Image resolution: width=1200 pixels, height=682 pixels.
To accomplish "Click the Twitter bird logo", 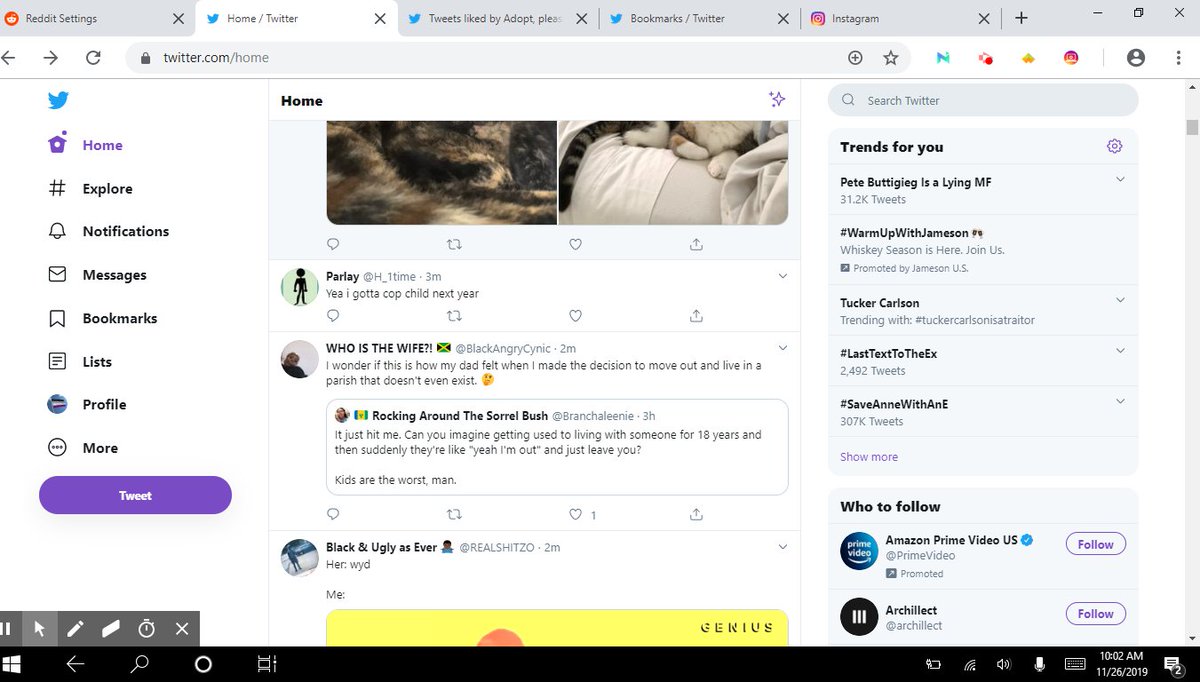I will click(58, 100).
